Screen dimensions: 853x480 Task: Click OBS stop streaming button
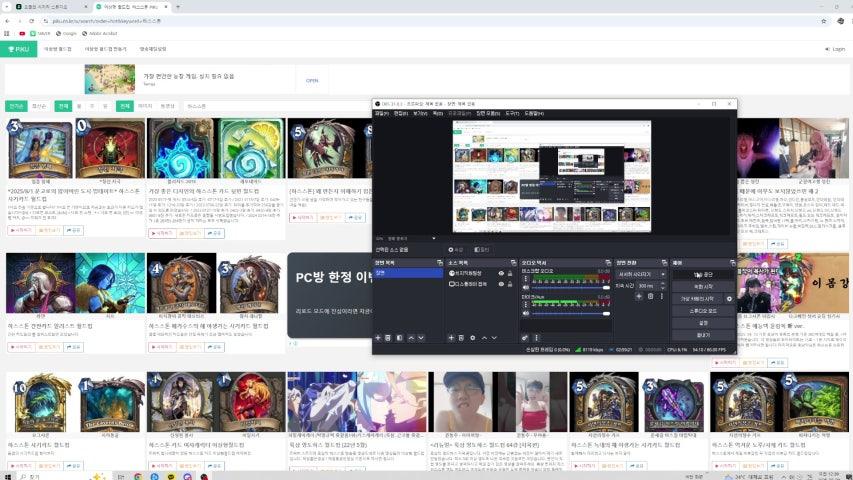point(703,274)
